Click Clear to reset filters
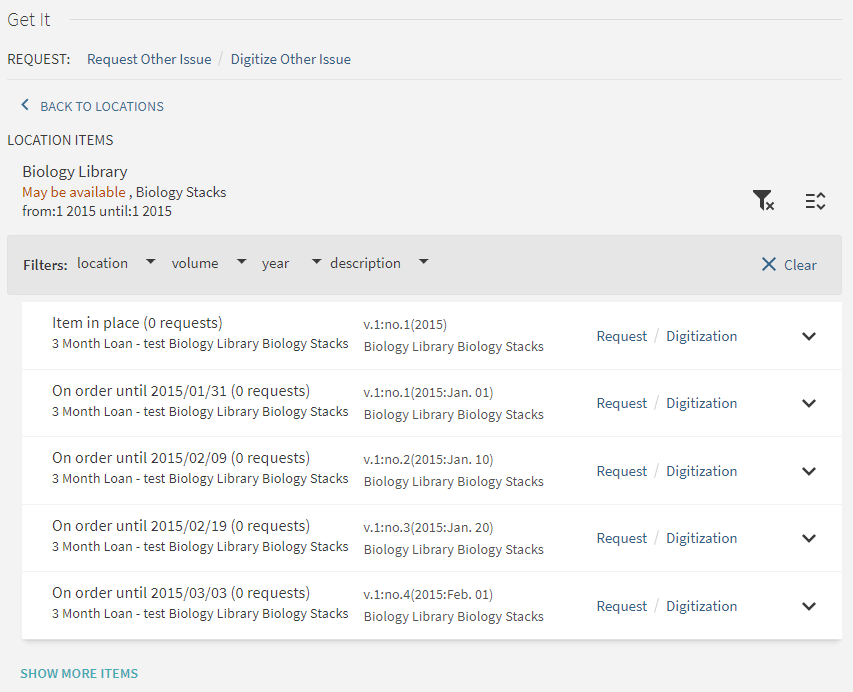 point(800,265)
